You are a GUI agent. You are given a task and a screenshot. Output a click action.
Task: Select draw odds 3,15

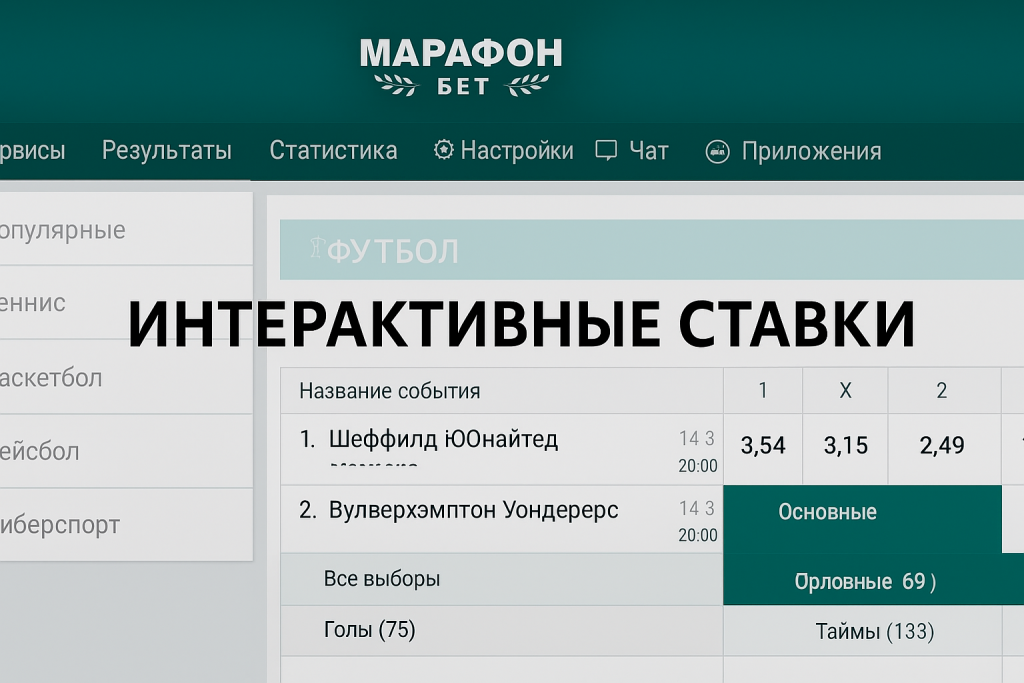845,446
